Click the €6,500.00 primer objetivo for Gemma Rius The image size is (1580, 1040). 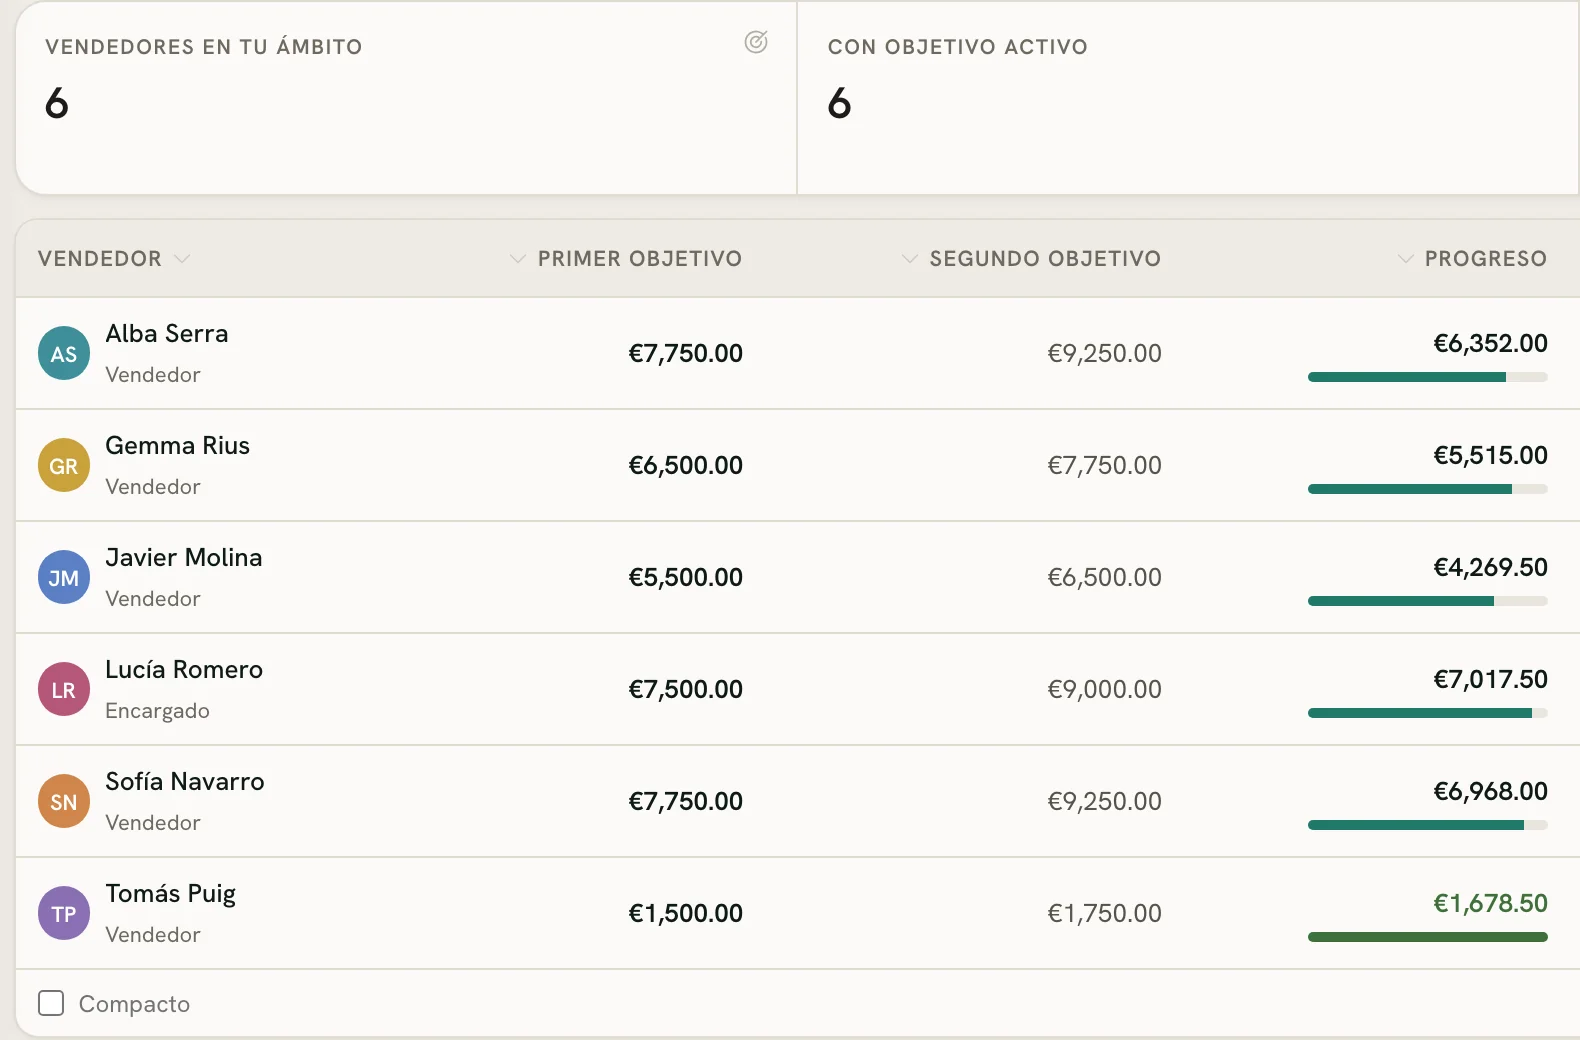pyautogui.click(x=686, y=465)
